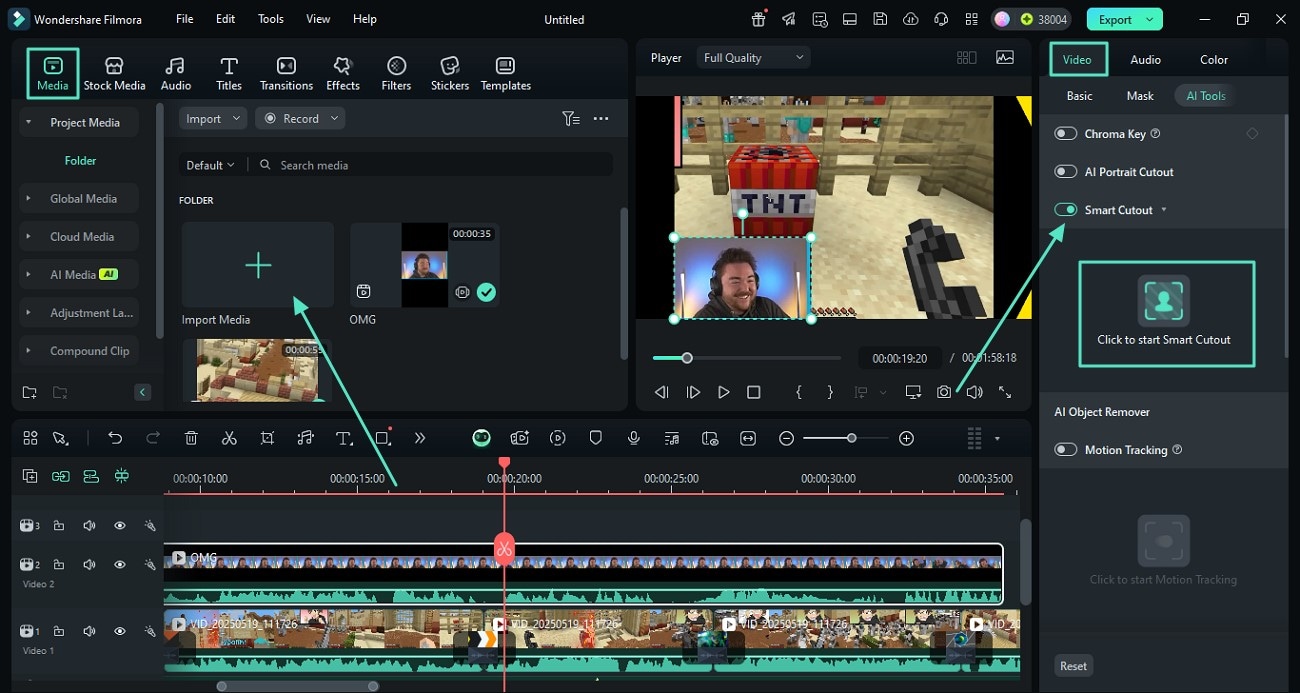The image size is (1300, 693).
Task: Click the delete trash icon
Action: [x=191, y=438]
